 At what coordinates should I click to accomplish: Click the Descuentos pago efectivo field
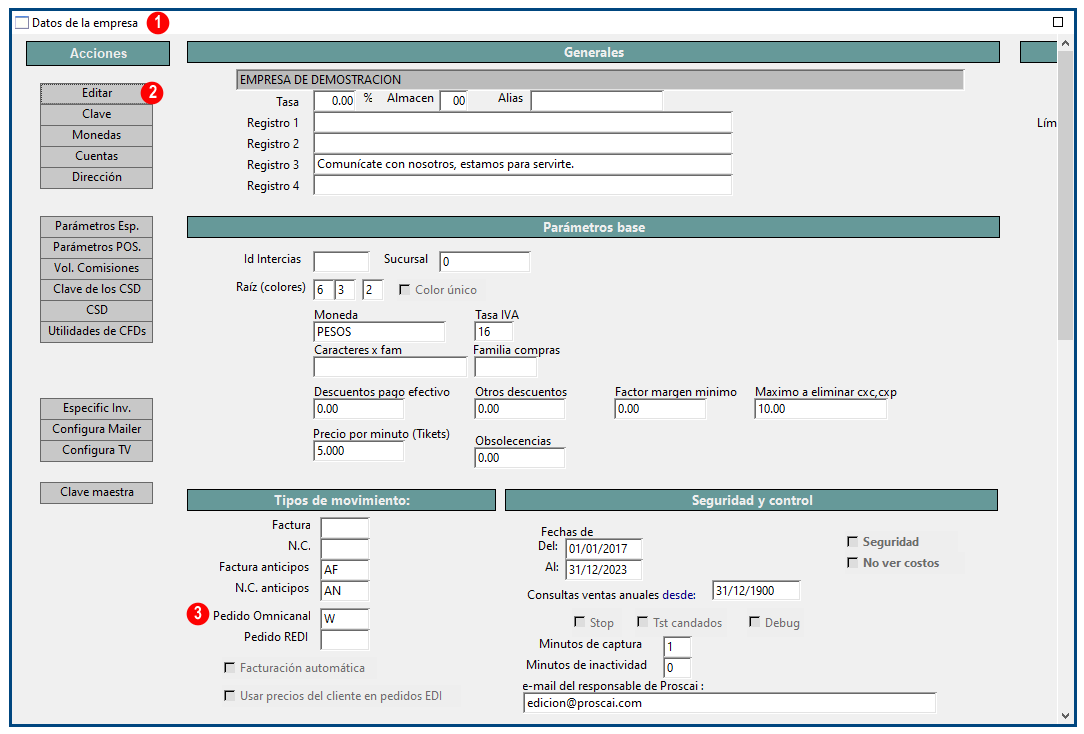[x=359, y=409]
